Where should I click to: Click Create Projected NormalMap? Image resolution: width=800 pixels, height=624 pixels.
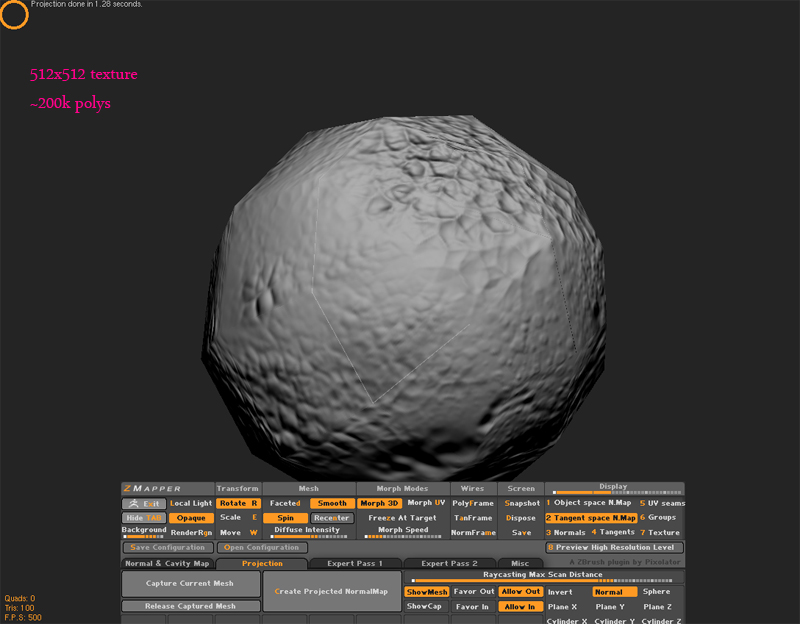(331, 592)
